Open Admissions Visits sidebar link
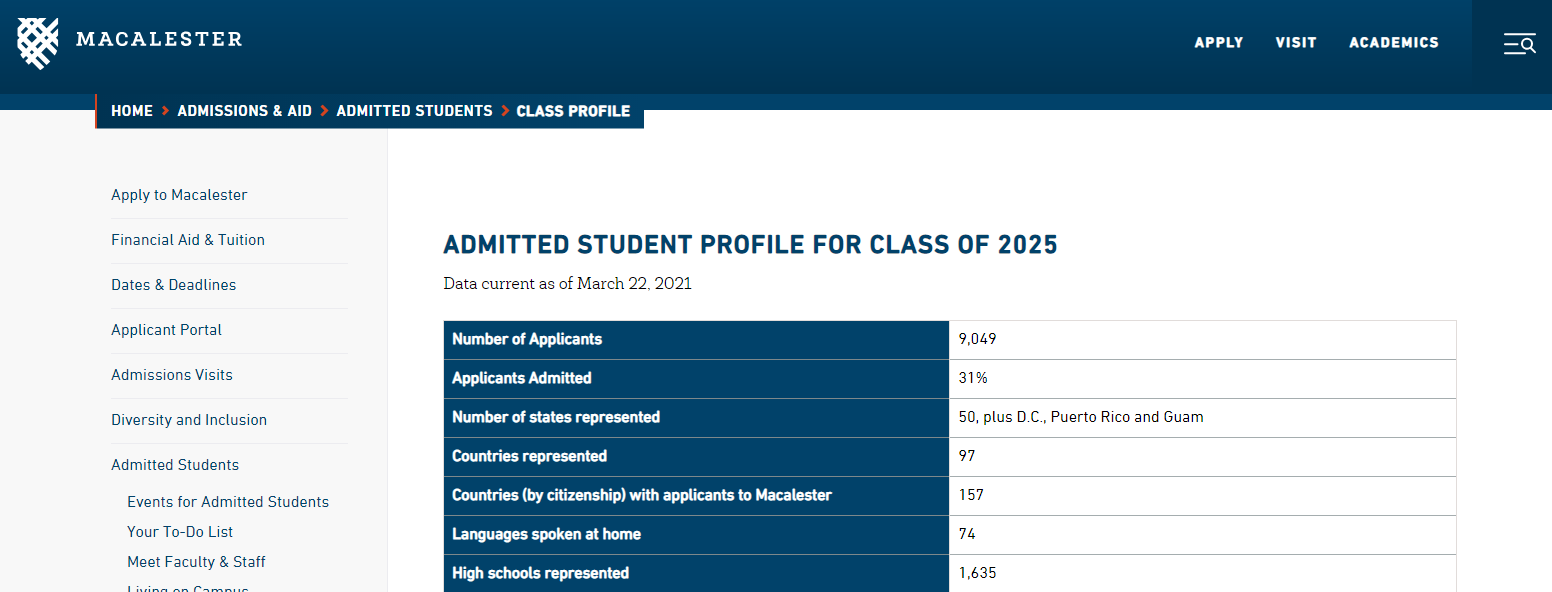The image size is (1552, 592). (172, 375)
